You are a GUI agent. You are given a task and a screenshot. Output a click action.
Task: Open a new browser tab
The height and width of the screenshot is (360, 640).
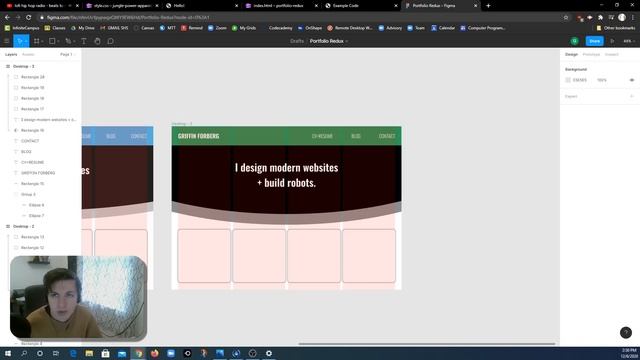pyautogui.click(x=488, y=6)
